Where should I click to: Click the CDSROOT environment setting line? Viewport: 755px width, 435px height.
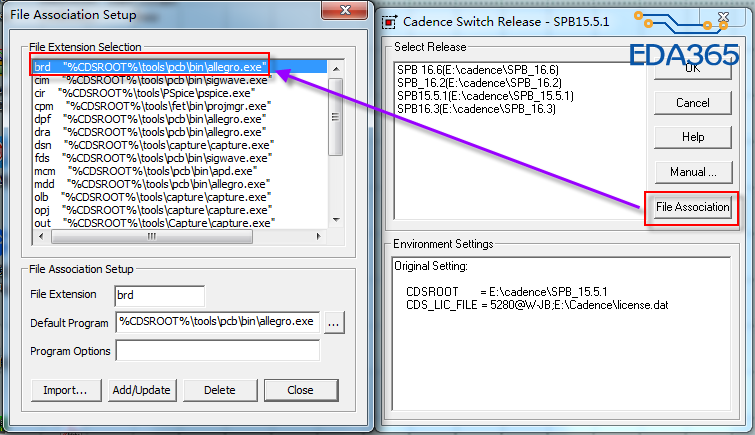507,292
